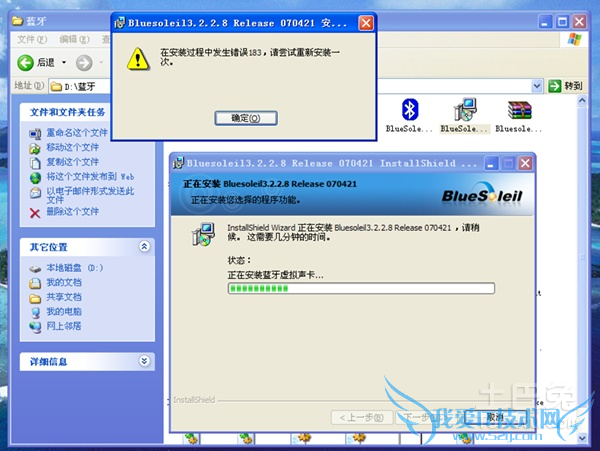
Task: Click 复制这个文件 (copy this file) task
Action: [73, 162]
